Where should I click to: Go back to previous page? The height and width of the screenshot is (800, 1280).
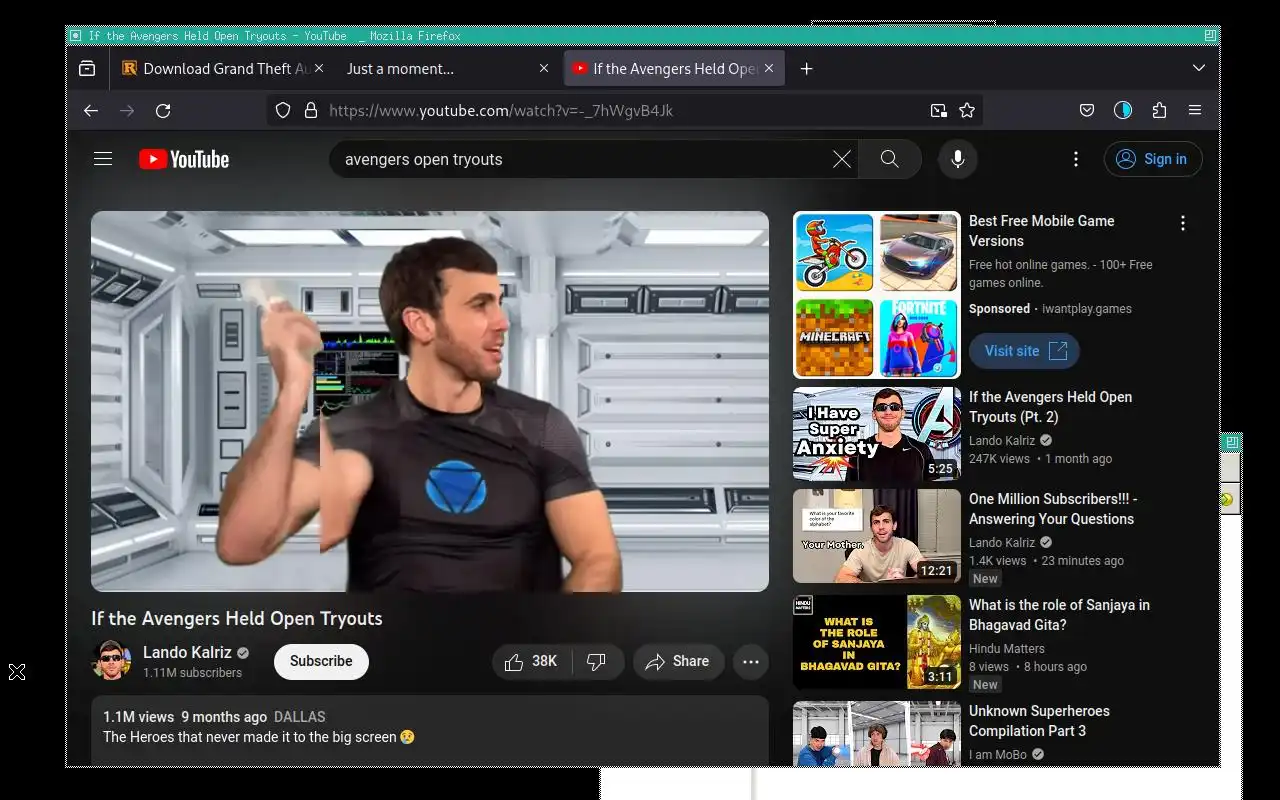point(91,111)
